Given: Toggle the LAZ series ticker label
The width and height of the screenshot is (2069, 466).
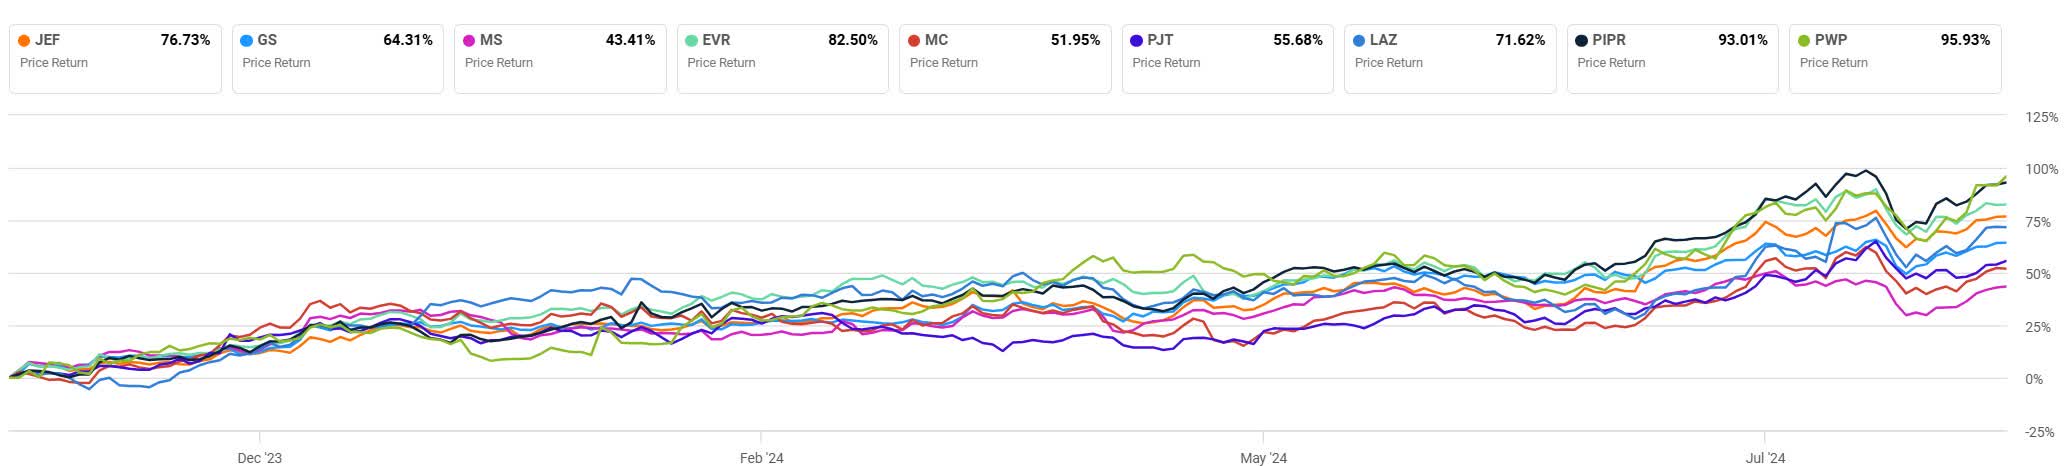Looking at the screenshot, I should tap(1383, 41).
